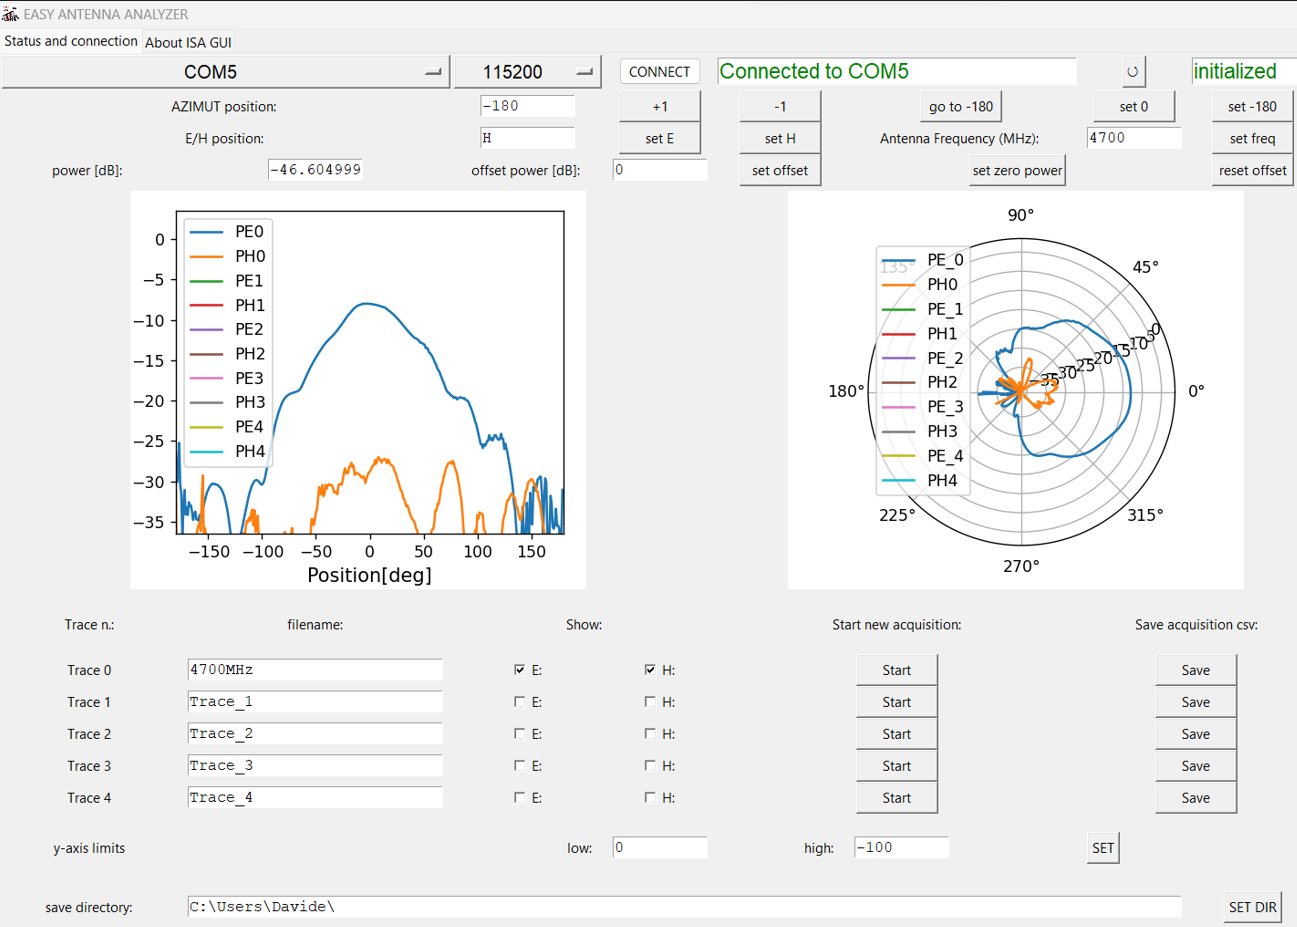
Task: Click the Trace 0 filename field
Action: click(315, 670)
